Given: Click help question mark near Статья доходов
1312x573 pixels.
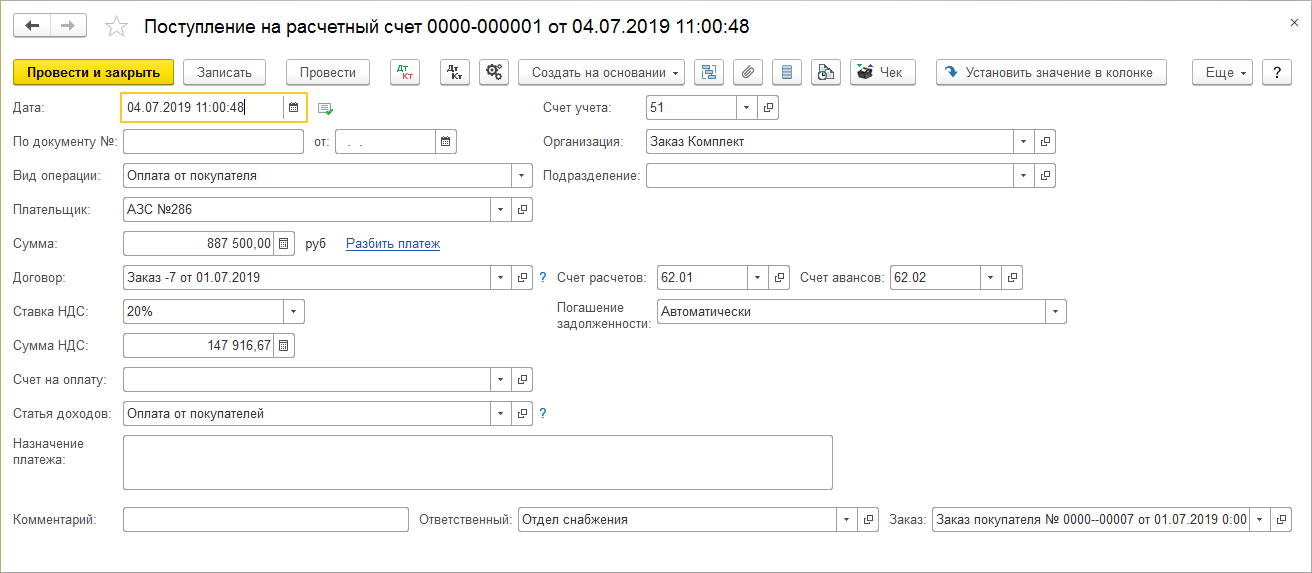Looking at the screenshot, I should [x=543, y=413].
